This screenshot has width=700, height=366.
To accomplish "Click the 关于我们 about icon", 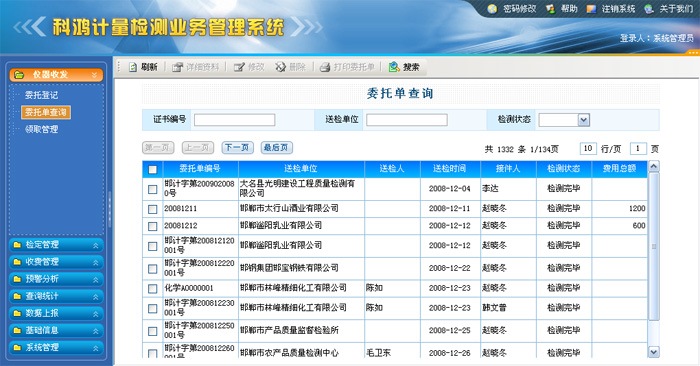I will [x=649, y=8].
